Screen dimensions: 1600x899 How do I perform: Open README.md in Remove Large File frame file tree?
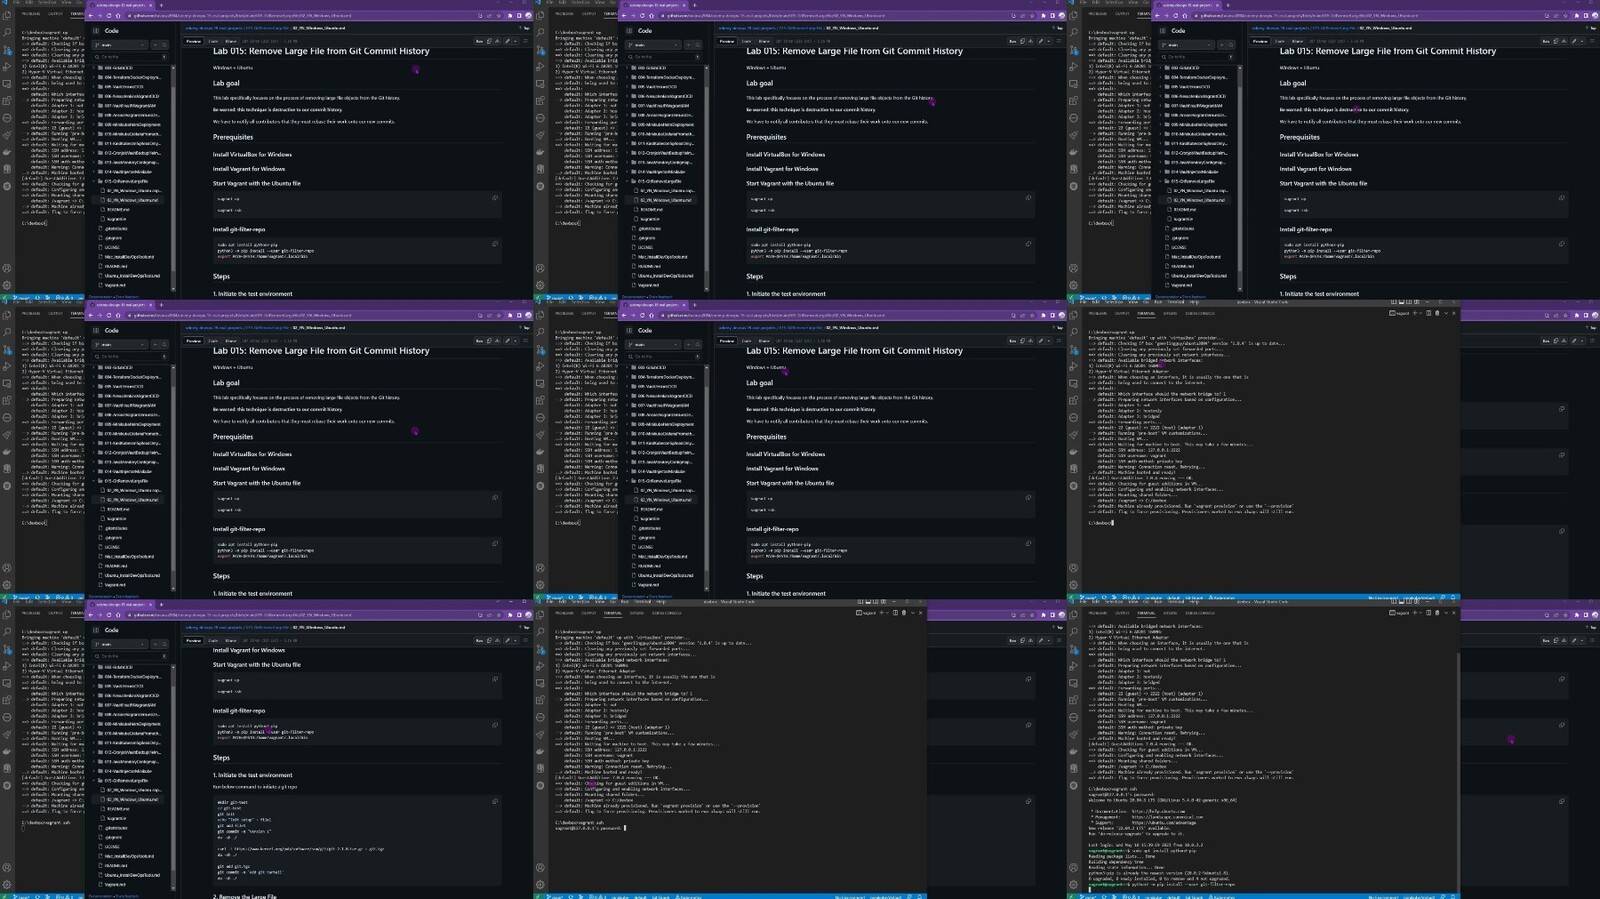118,809
